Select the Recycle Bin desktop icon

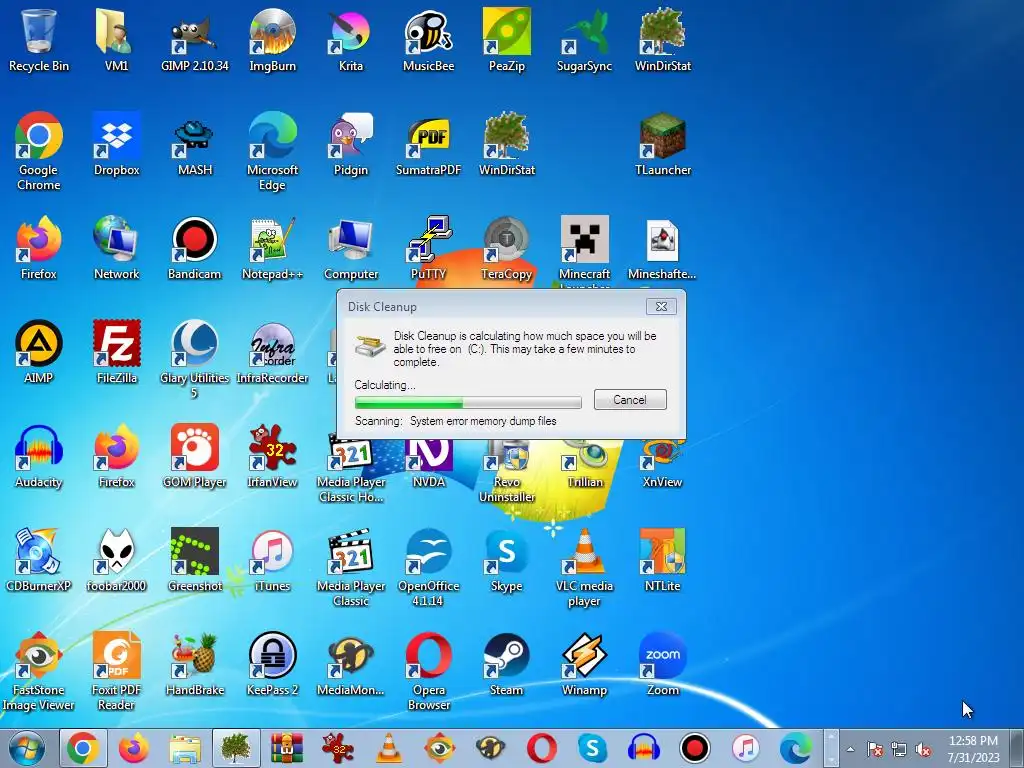pyautogui.click(x=39, y=40)
